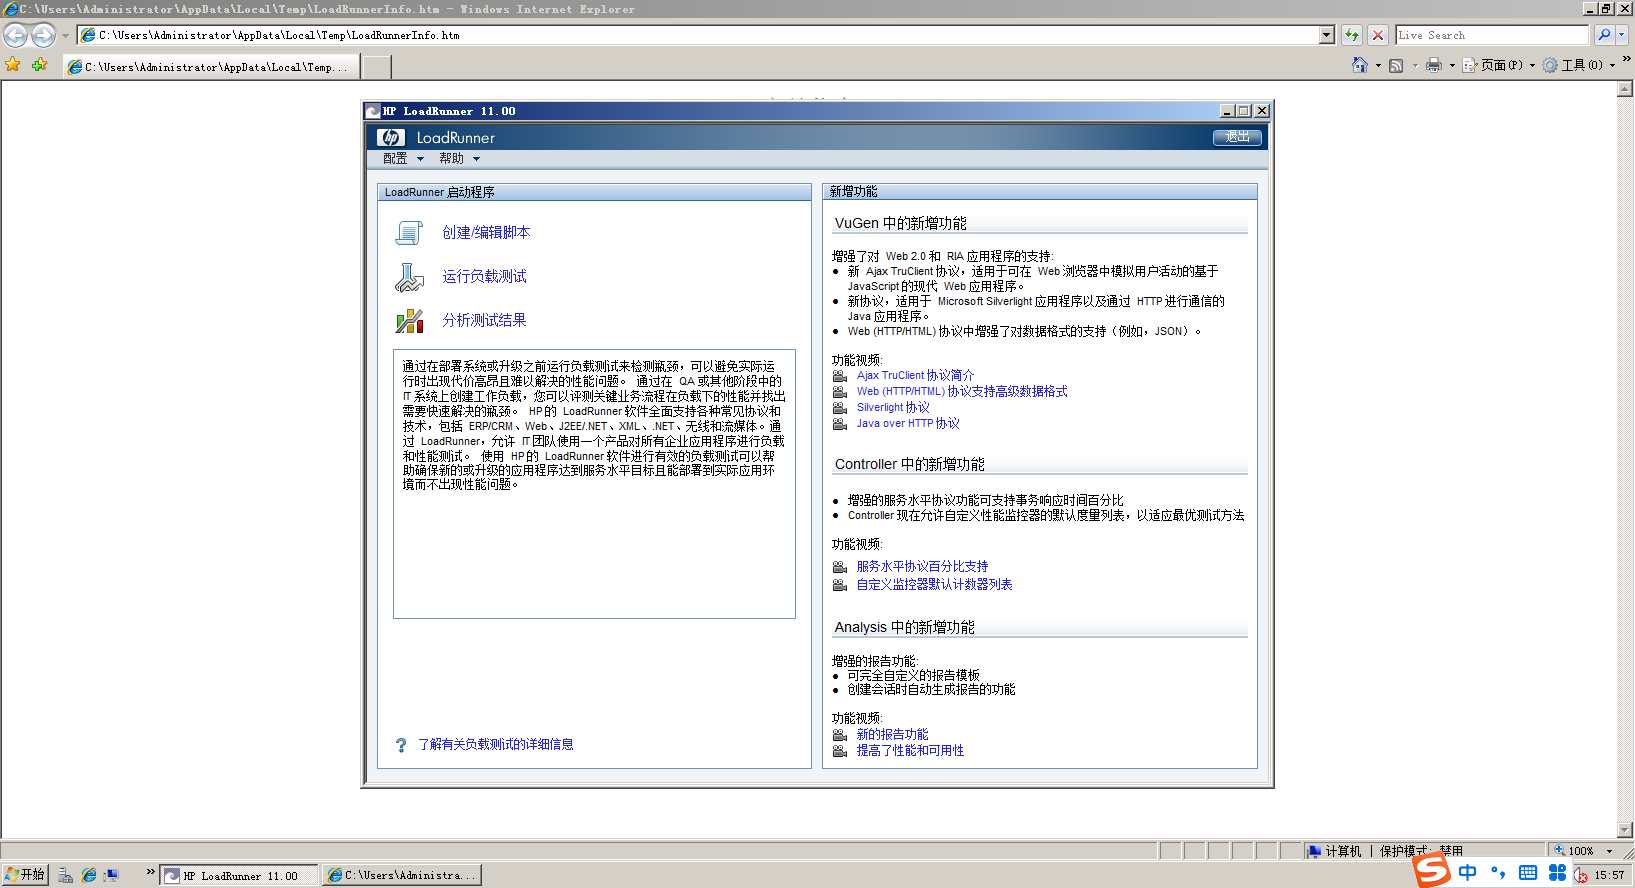The image size is (1635, 888).
Task: Click the chart icon beside 分析测试结果
Action: point(409,321)
